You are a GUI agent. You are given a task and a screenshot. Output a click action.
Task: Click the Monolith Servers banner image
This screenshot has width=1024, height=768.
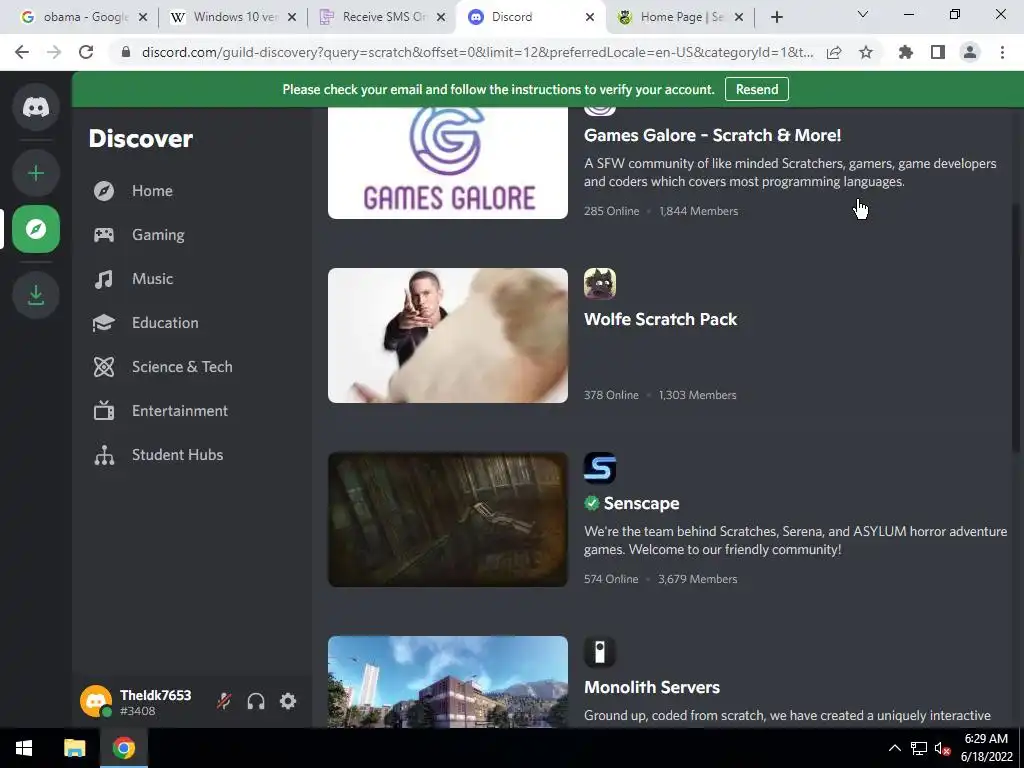point(448,682)
